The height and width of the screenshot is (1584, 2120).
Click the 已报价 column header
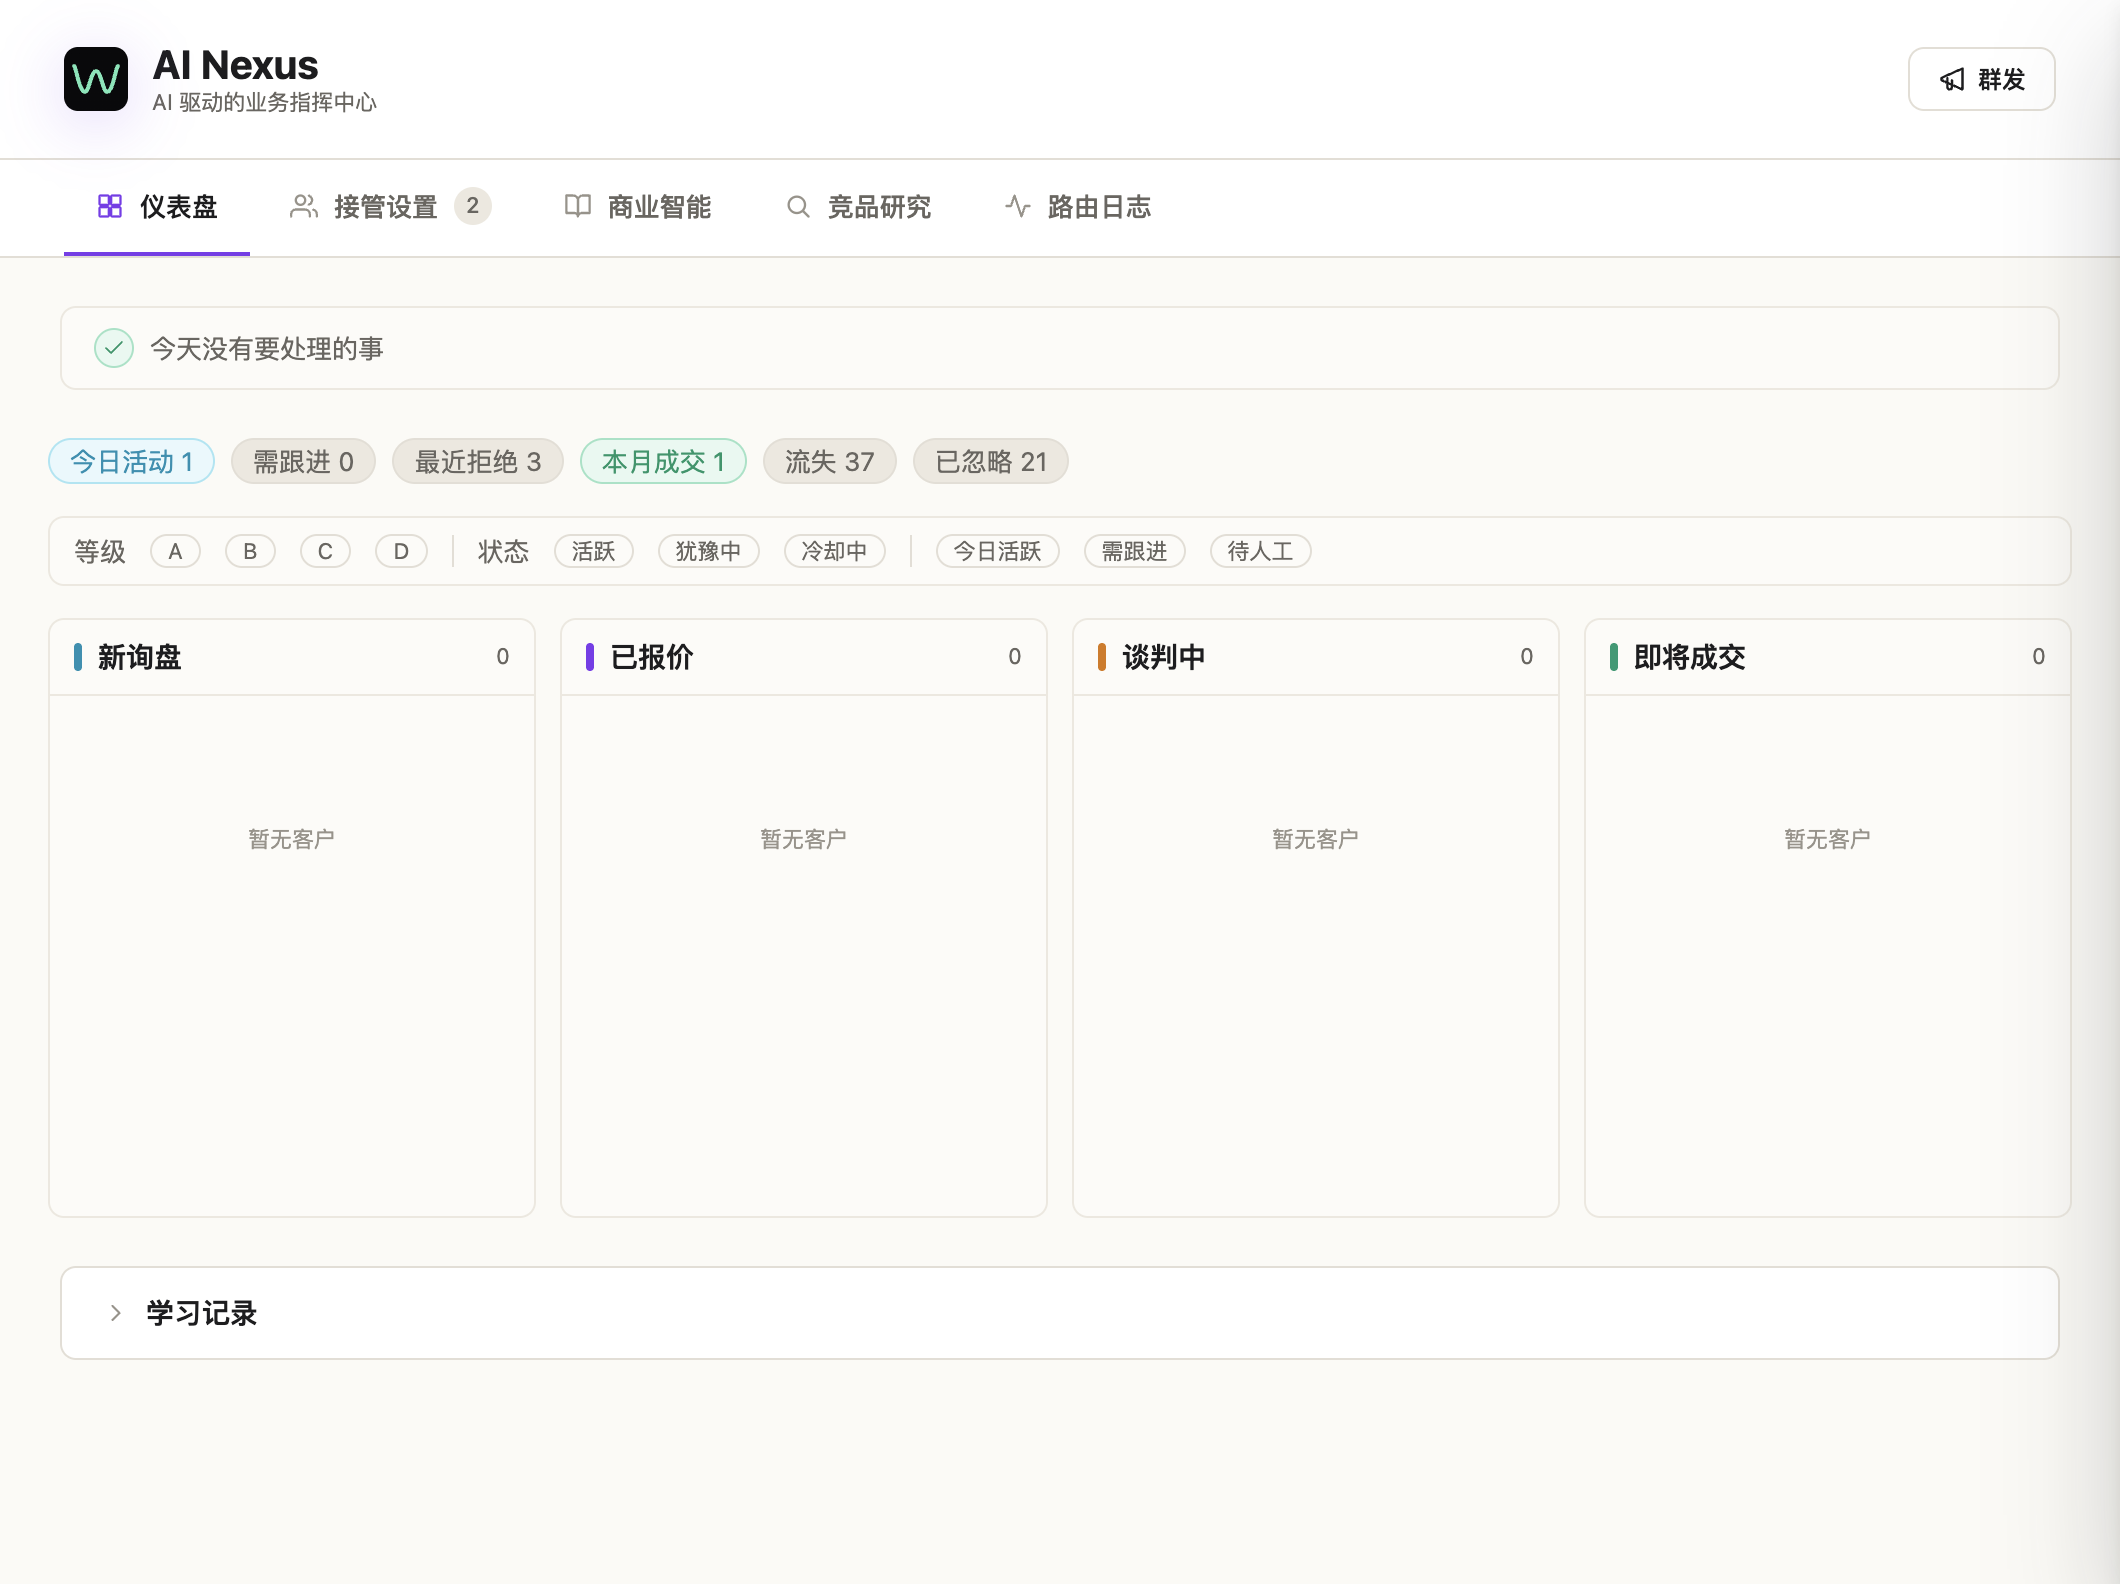coord(804,657)
